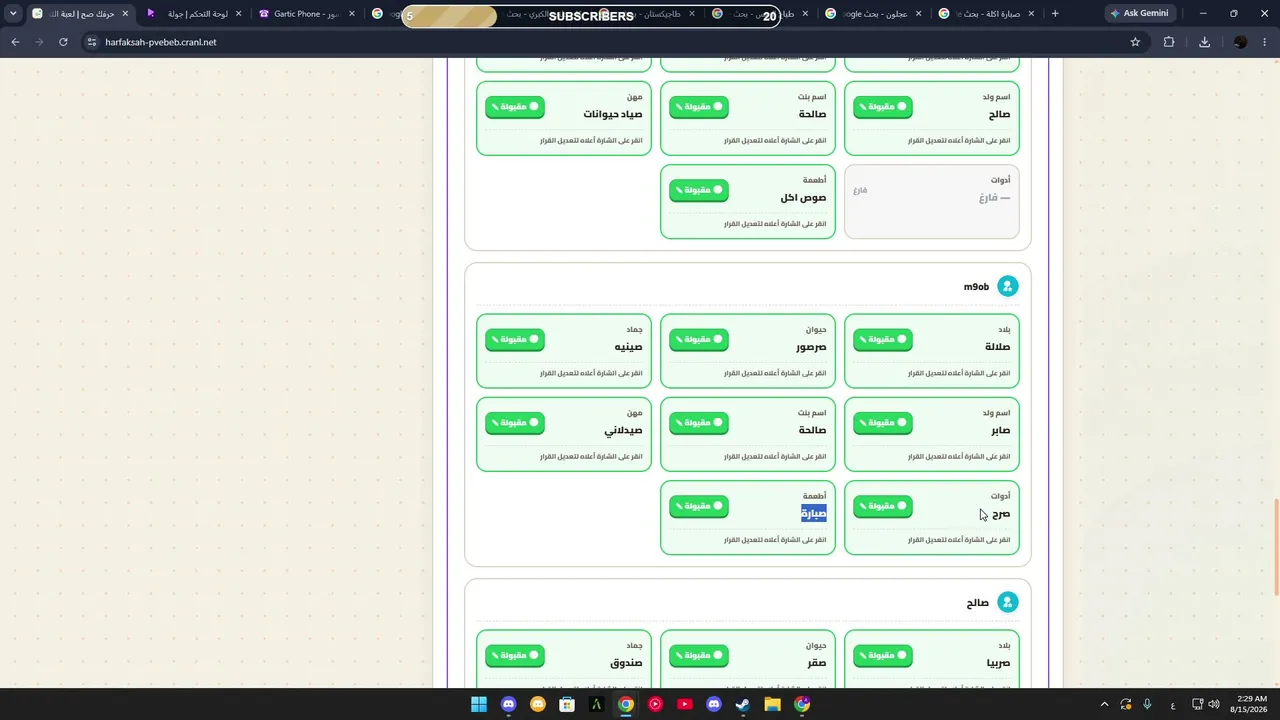Open the browser extensions menu

[x=1169, y=42]
